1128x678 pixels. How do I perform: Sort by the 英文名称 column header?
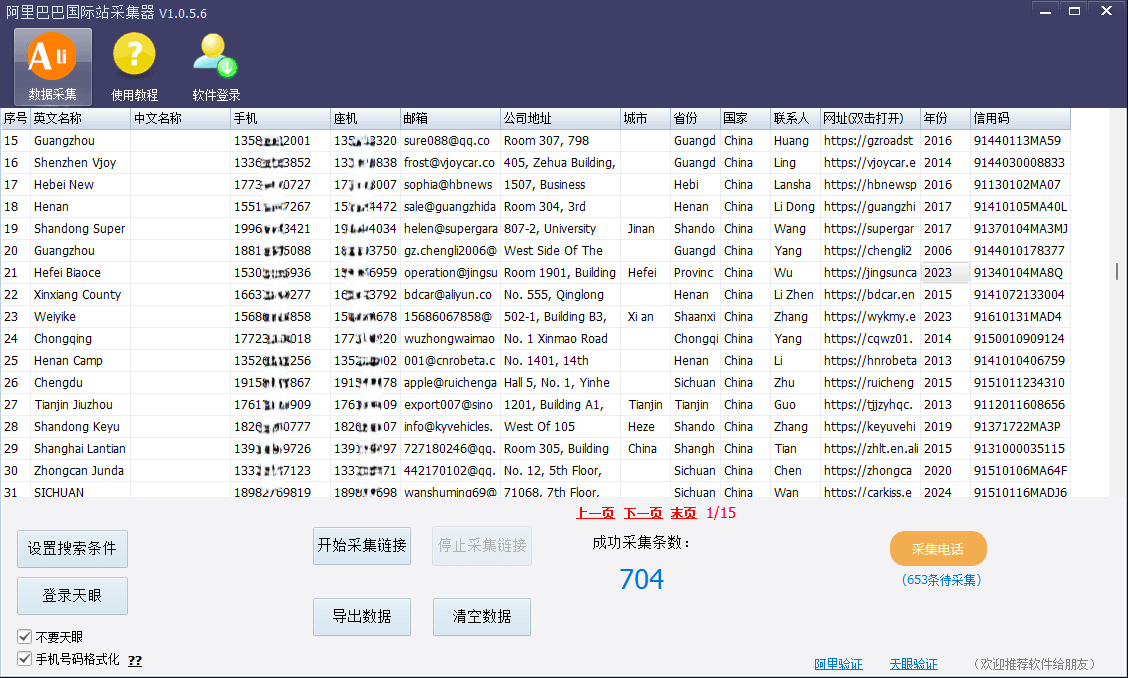(x=80, y=118)
